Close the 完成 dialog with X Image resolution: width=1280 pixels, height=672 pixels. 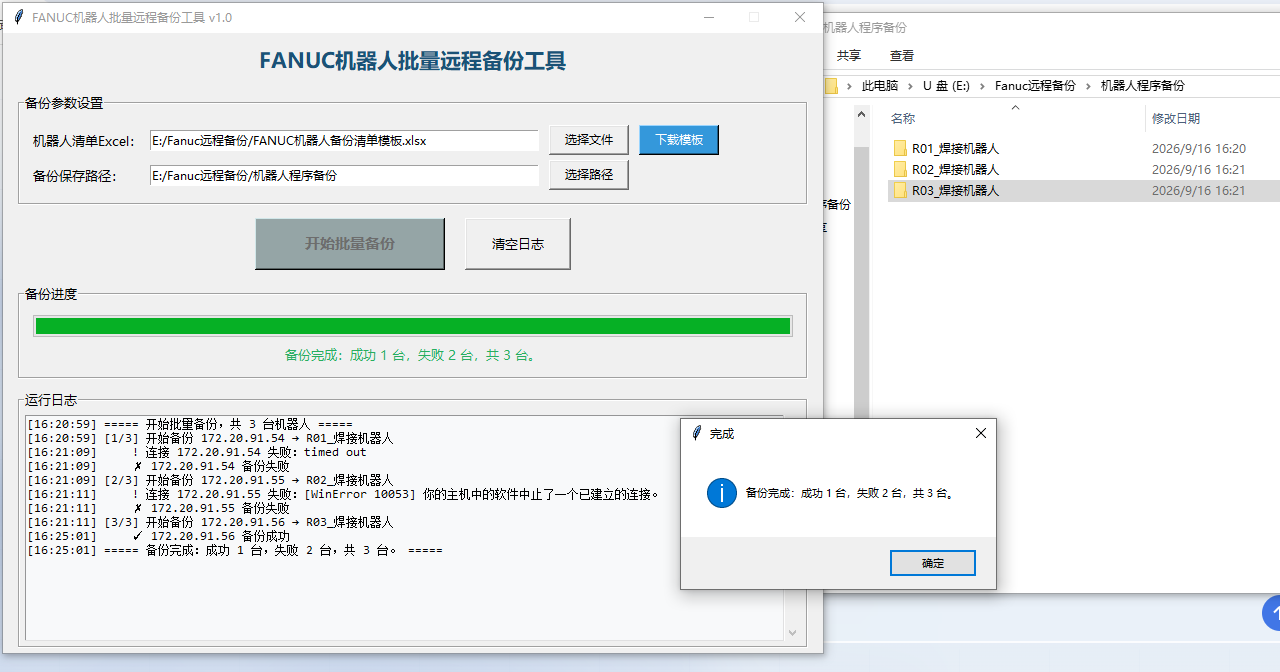[981, 433]
